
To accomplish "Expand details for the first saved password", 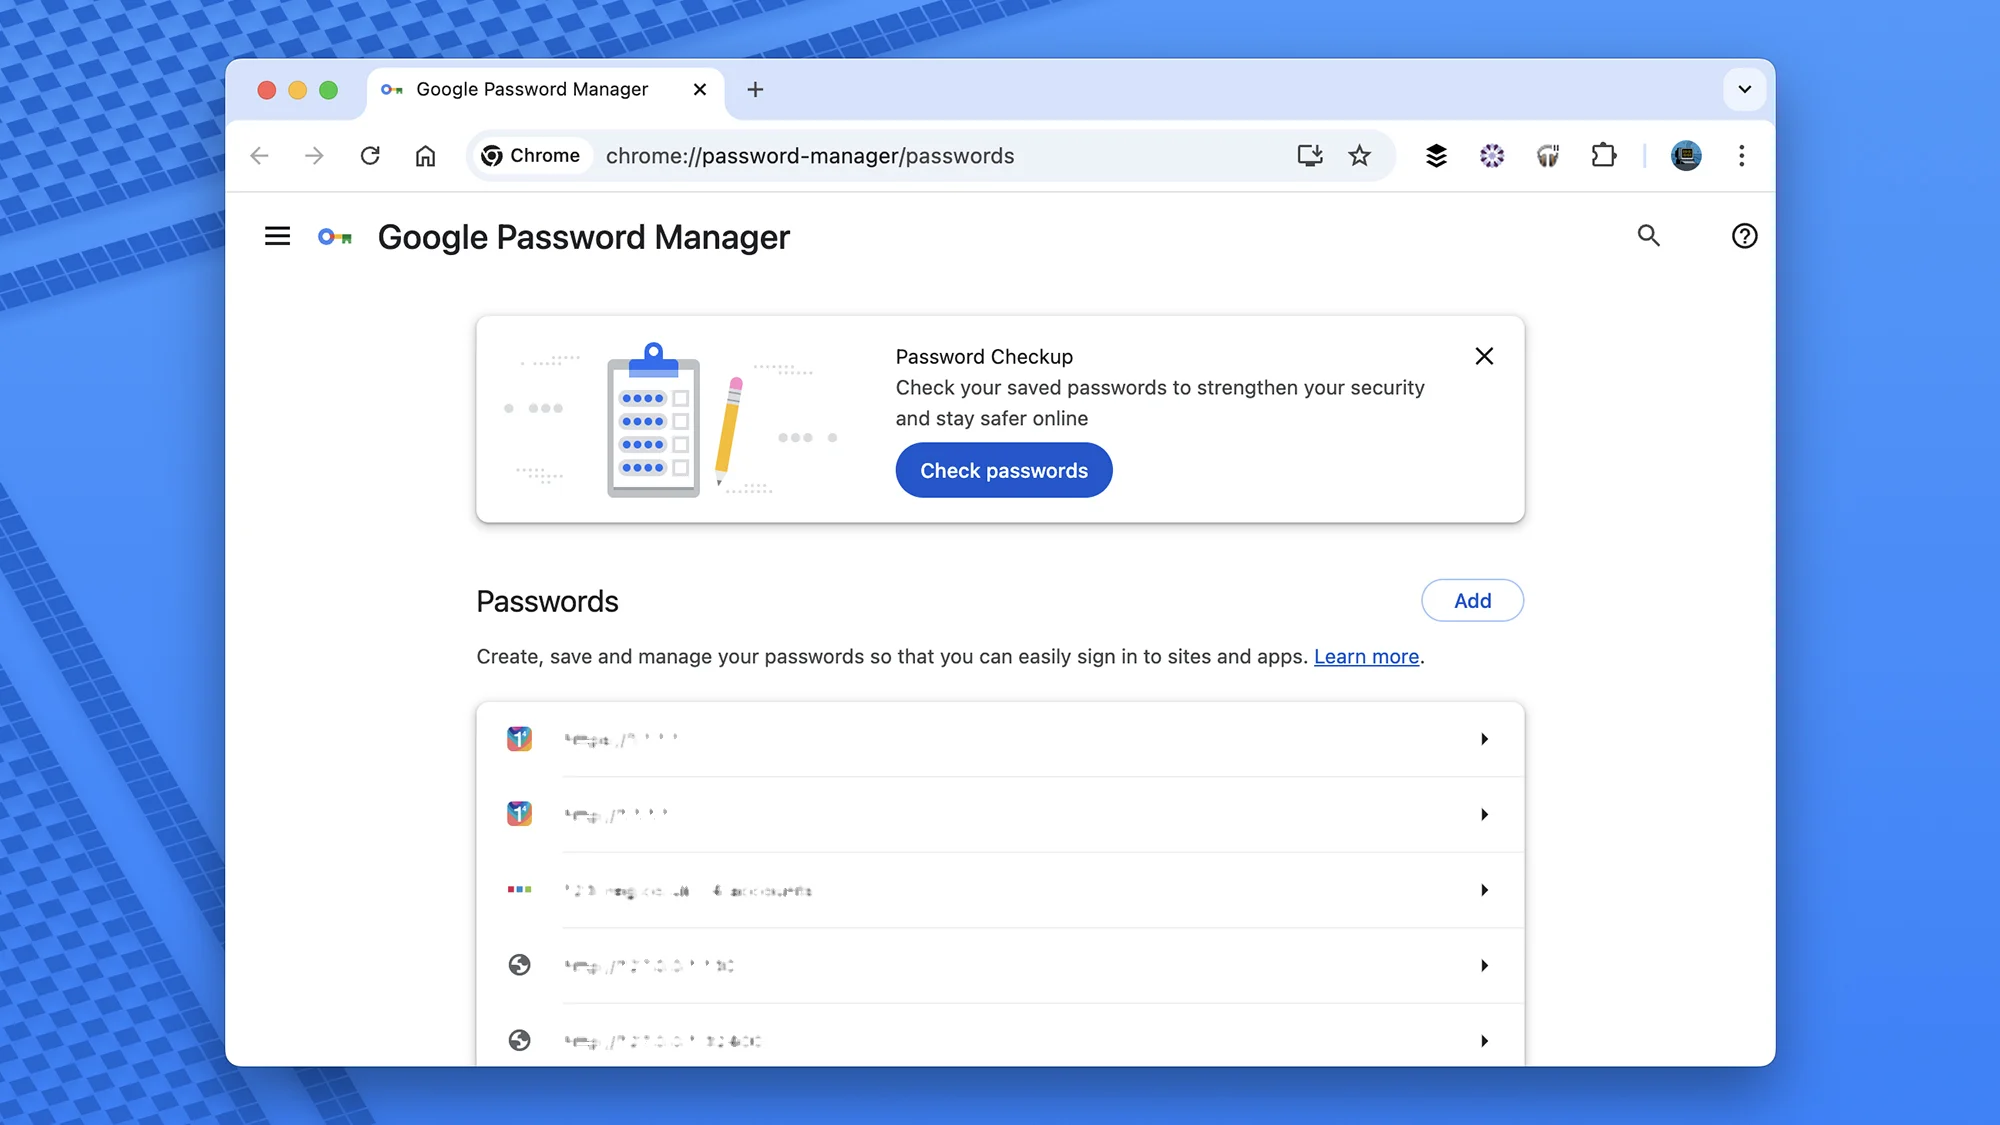I will click(1484, 739).
